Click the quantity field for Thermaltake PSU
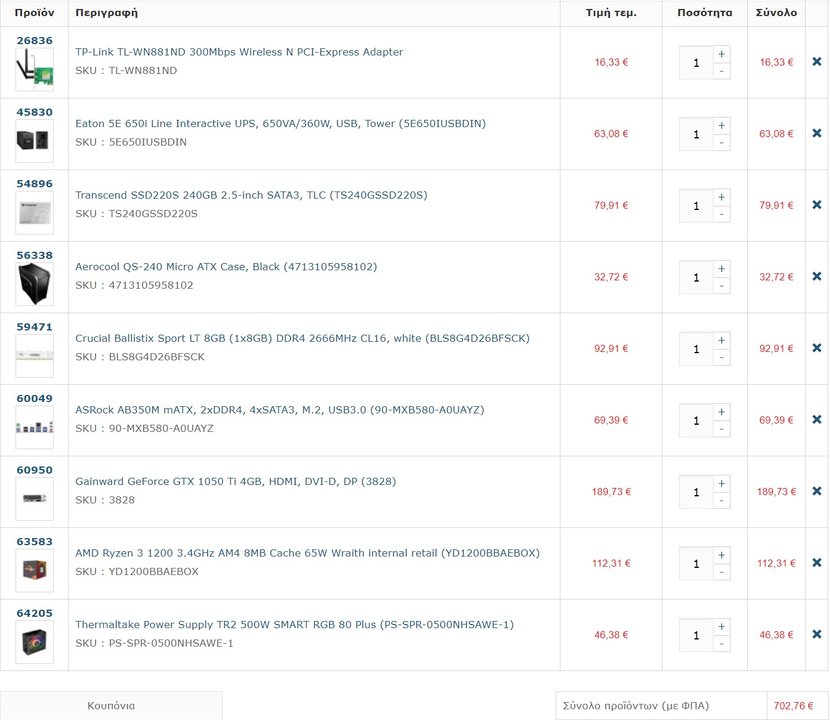The height and width of the screenshot is (720, 830). (697, 635)
